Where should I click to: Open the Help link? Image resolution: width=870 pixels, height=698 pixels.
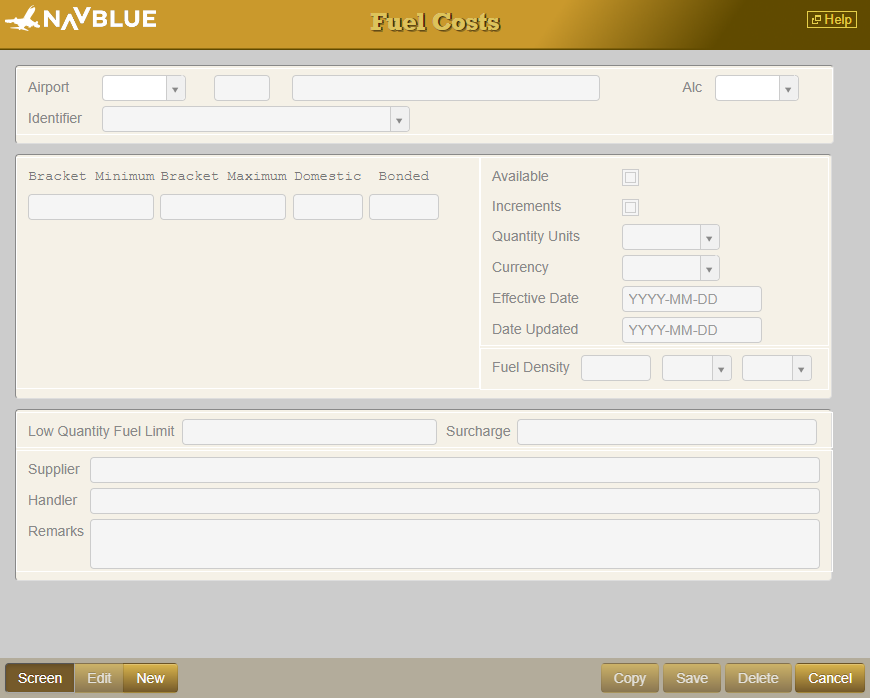pos(831,19)
